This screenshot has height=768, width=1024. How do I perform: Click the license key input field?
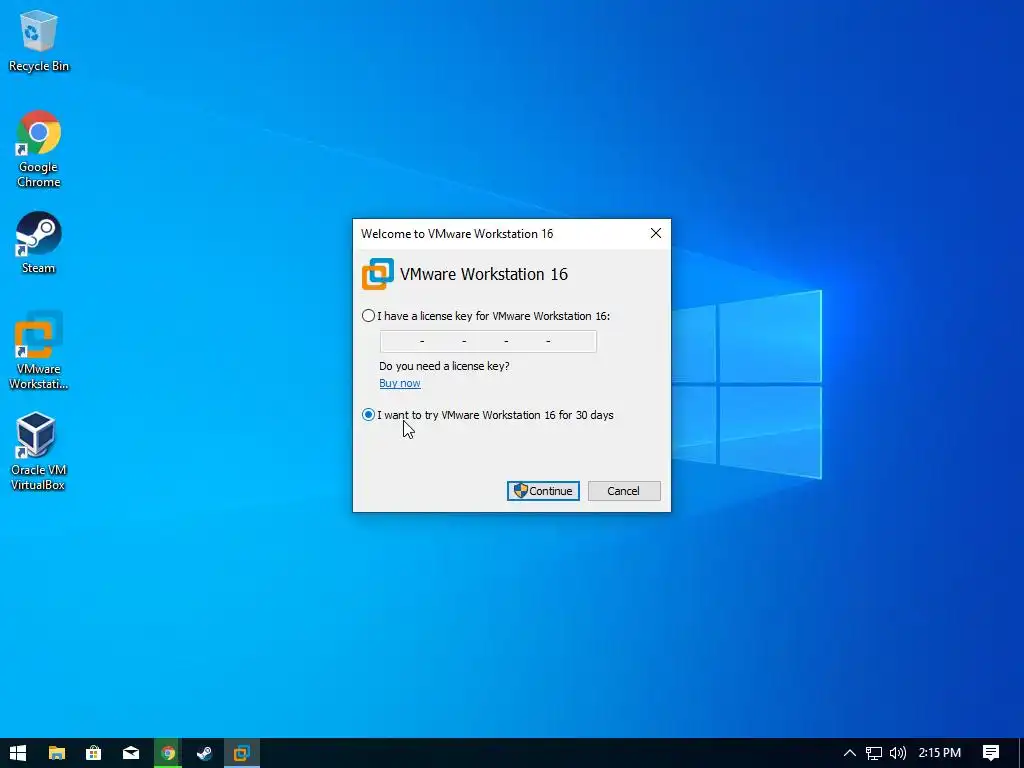click(x=488, y=341)
